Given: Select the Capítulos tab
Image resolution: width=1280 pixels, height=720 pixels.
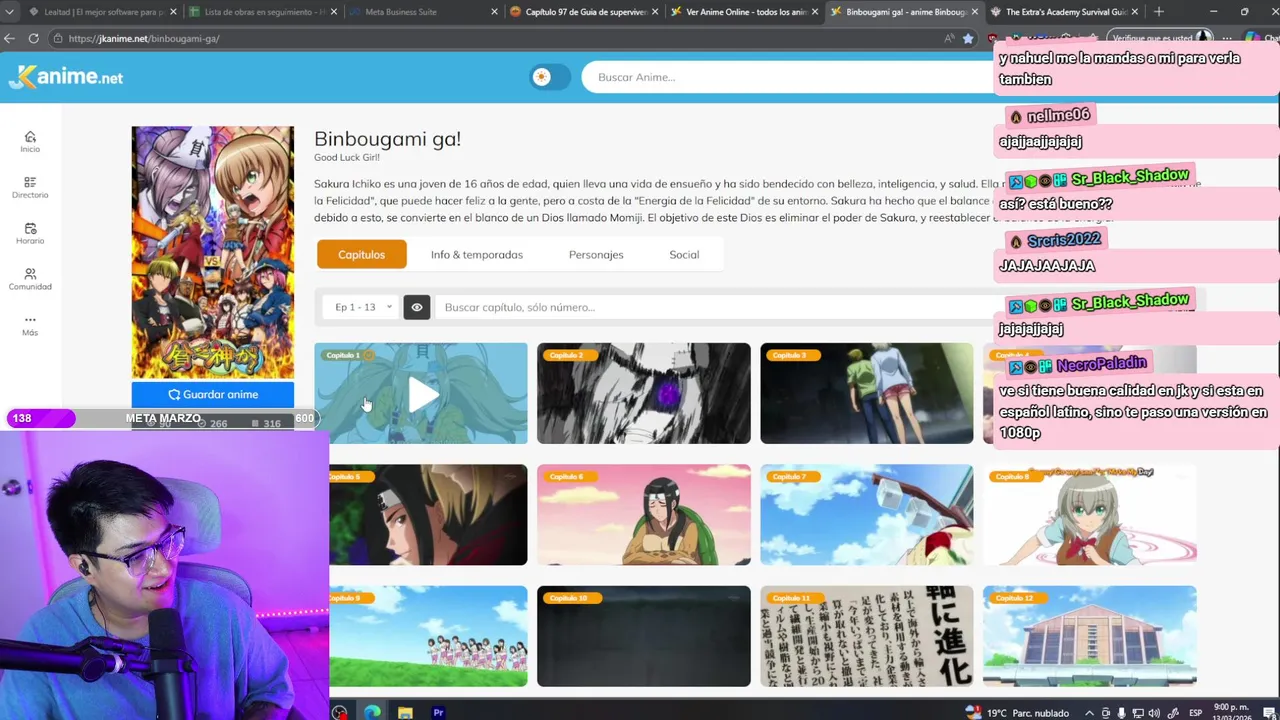Looking at the screenshot, I should click(x=361, y=254).
